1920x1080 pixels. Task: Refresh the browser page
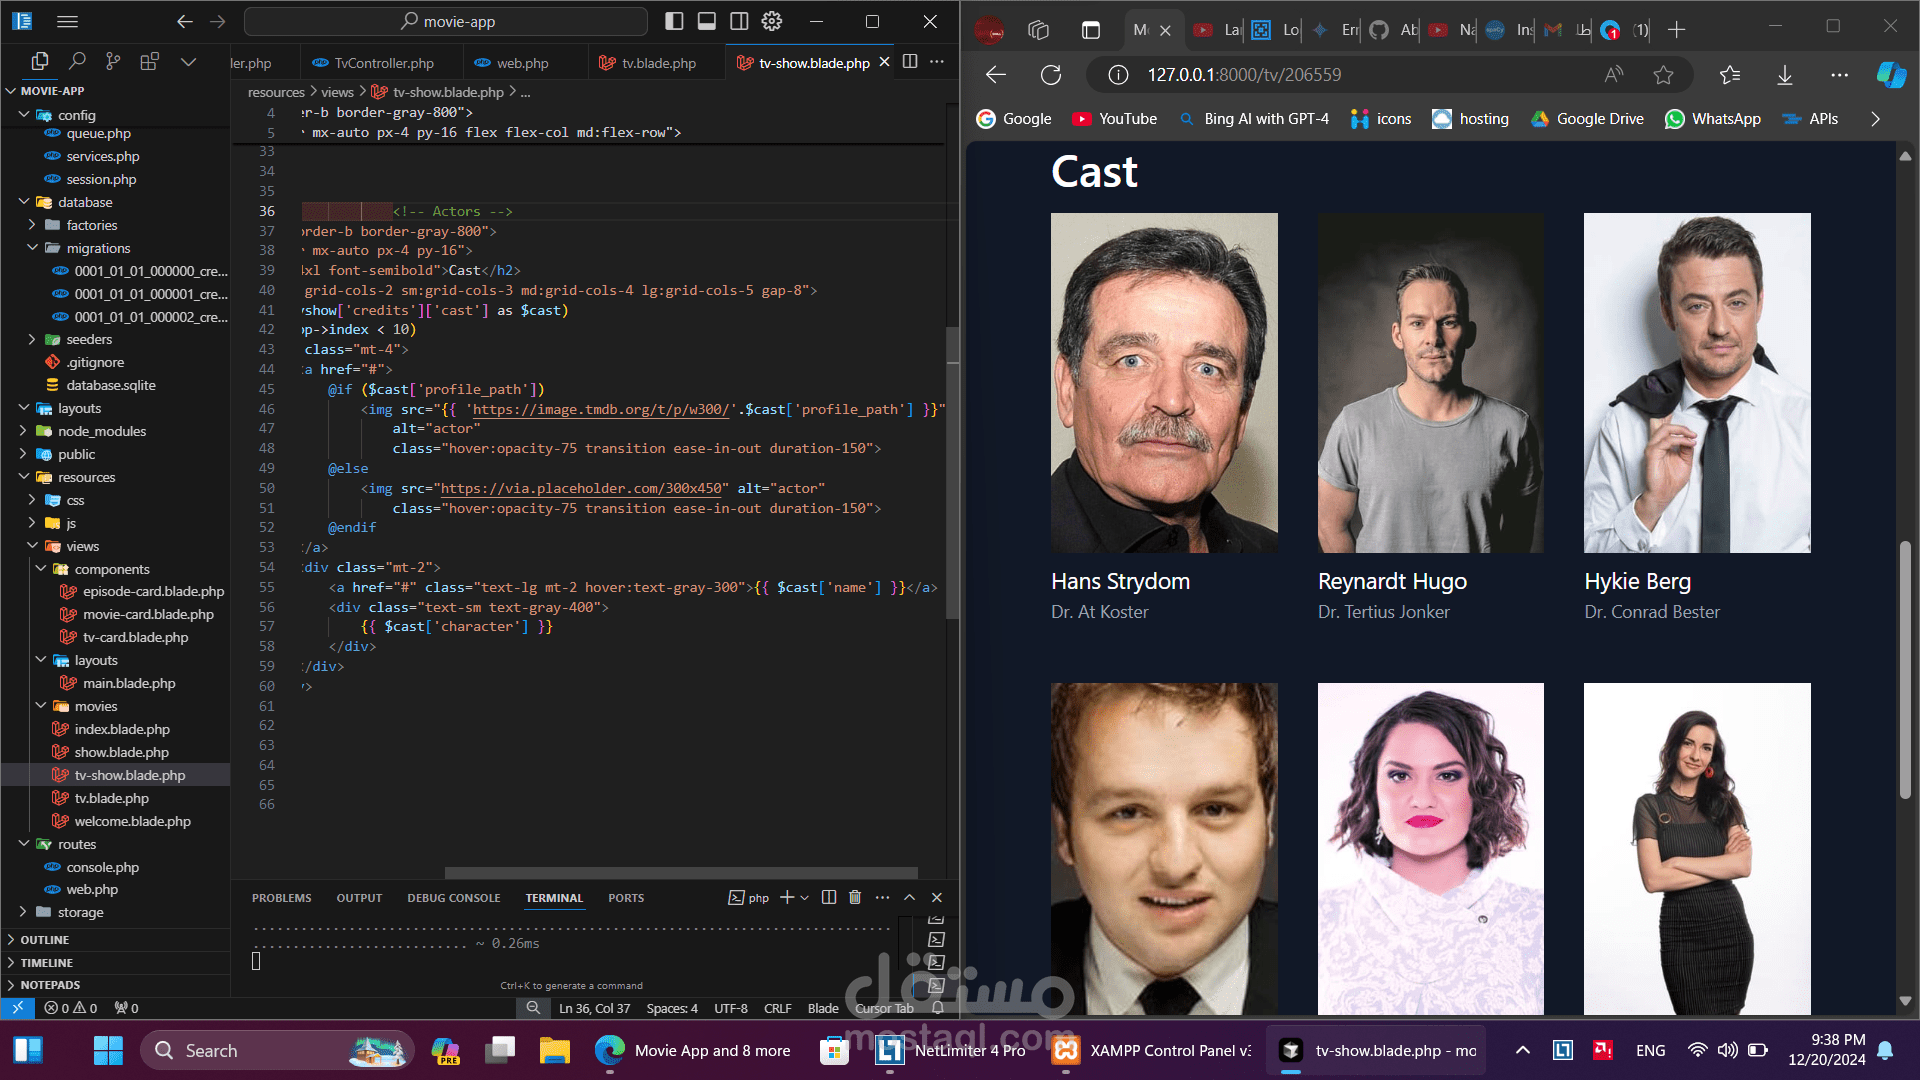tap(1050, 75)
